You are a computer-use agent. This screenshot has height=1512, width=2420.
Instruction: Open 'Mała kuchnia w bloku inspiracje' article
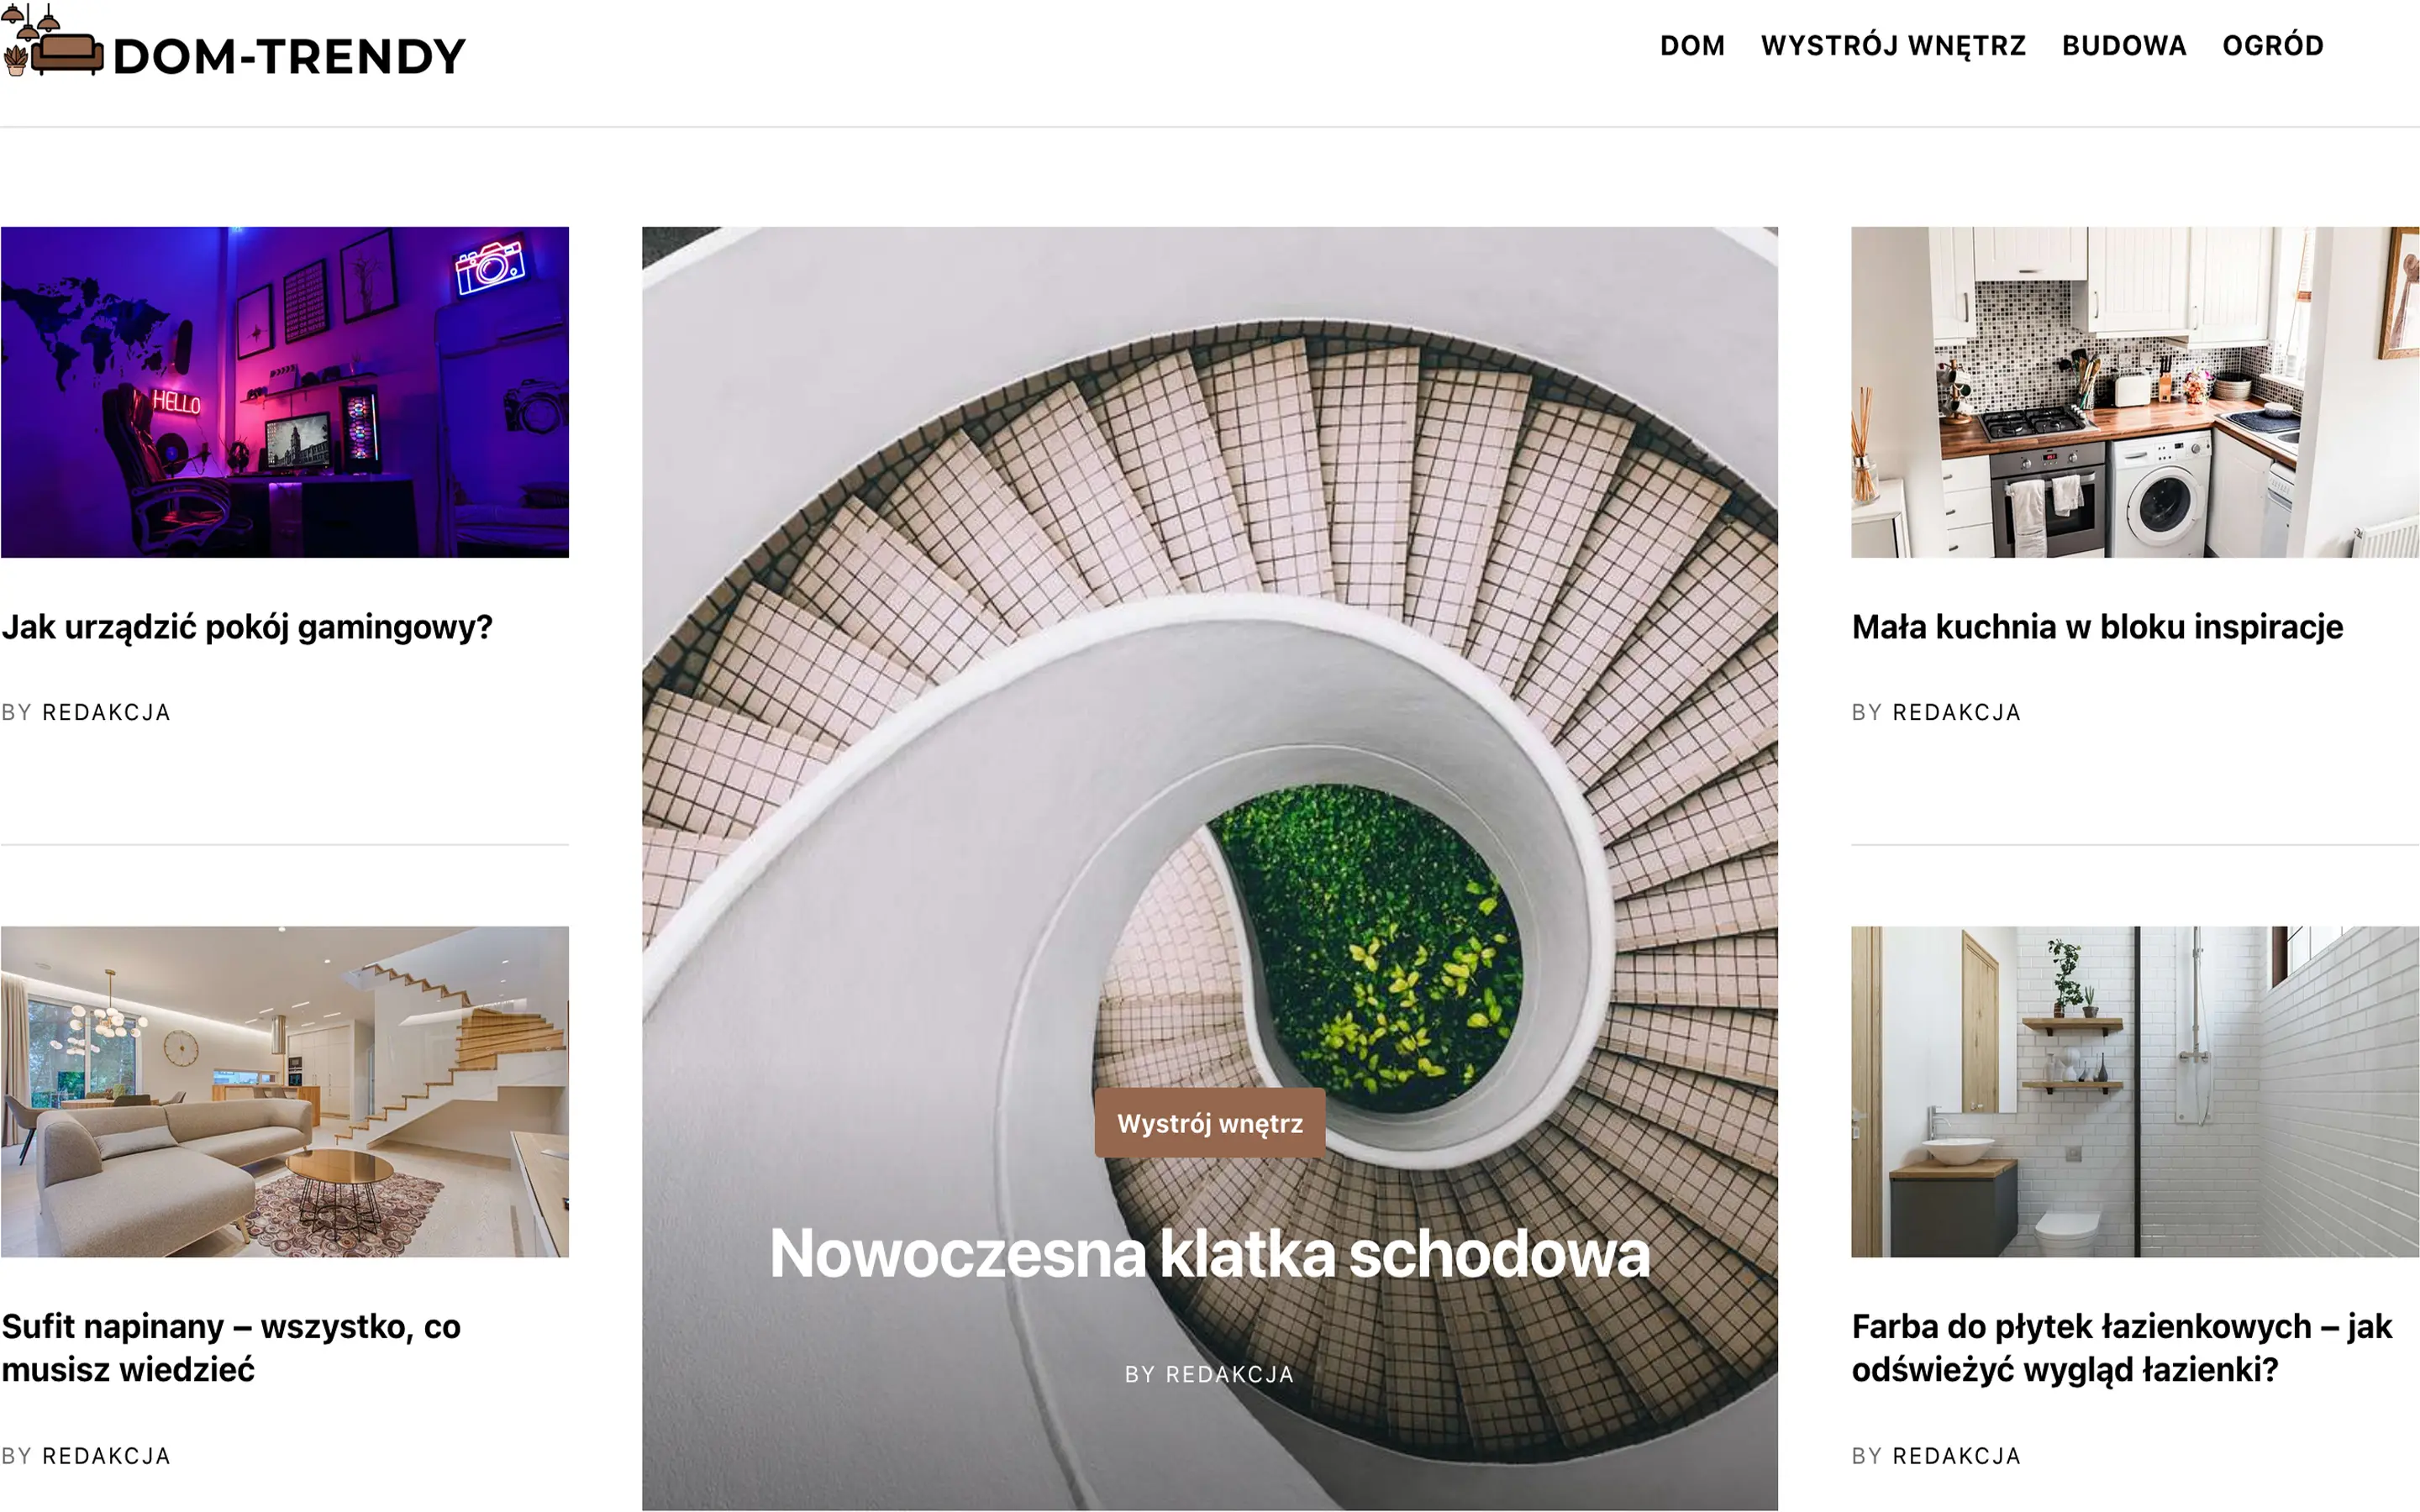coord(2097,627)
